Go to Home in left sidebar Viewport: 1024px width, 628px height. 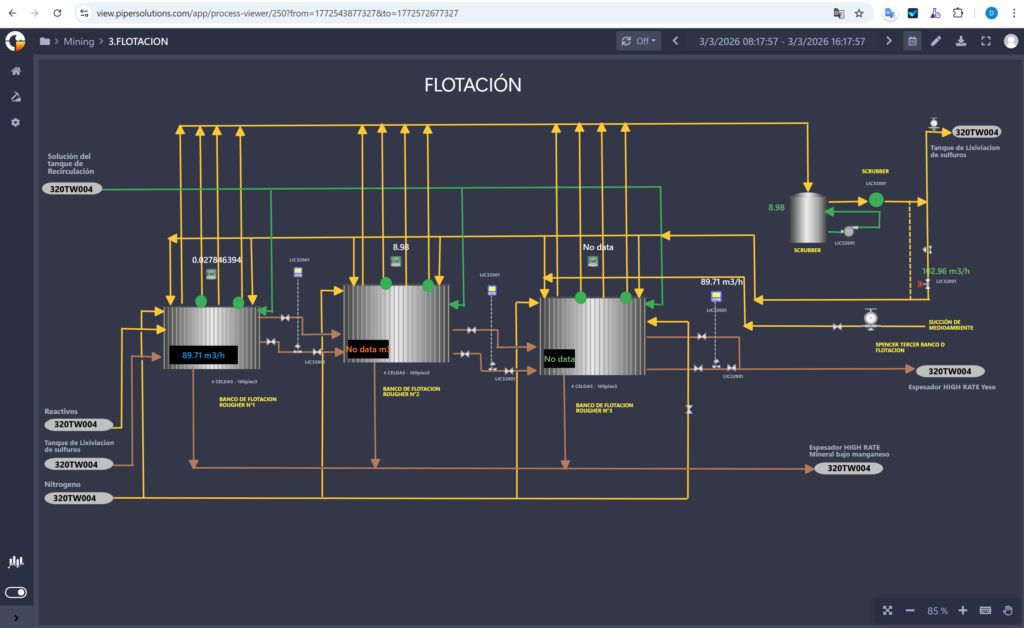coord(16,71)
